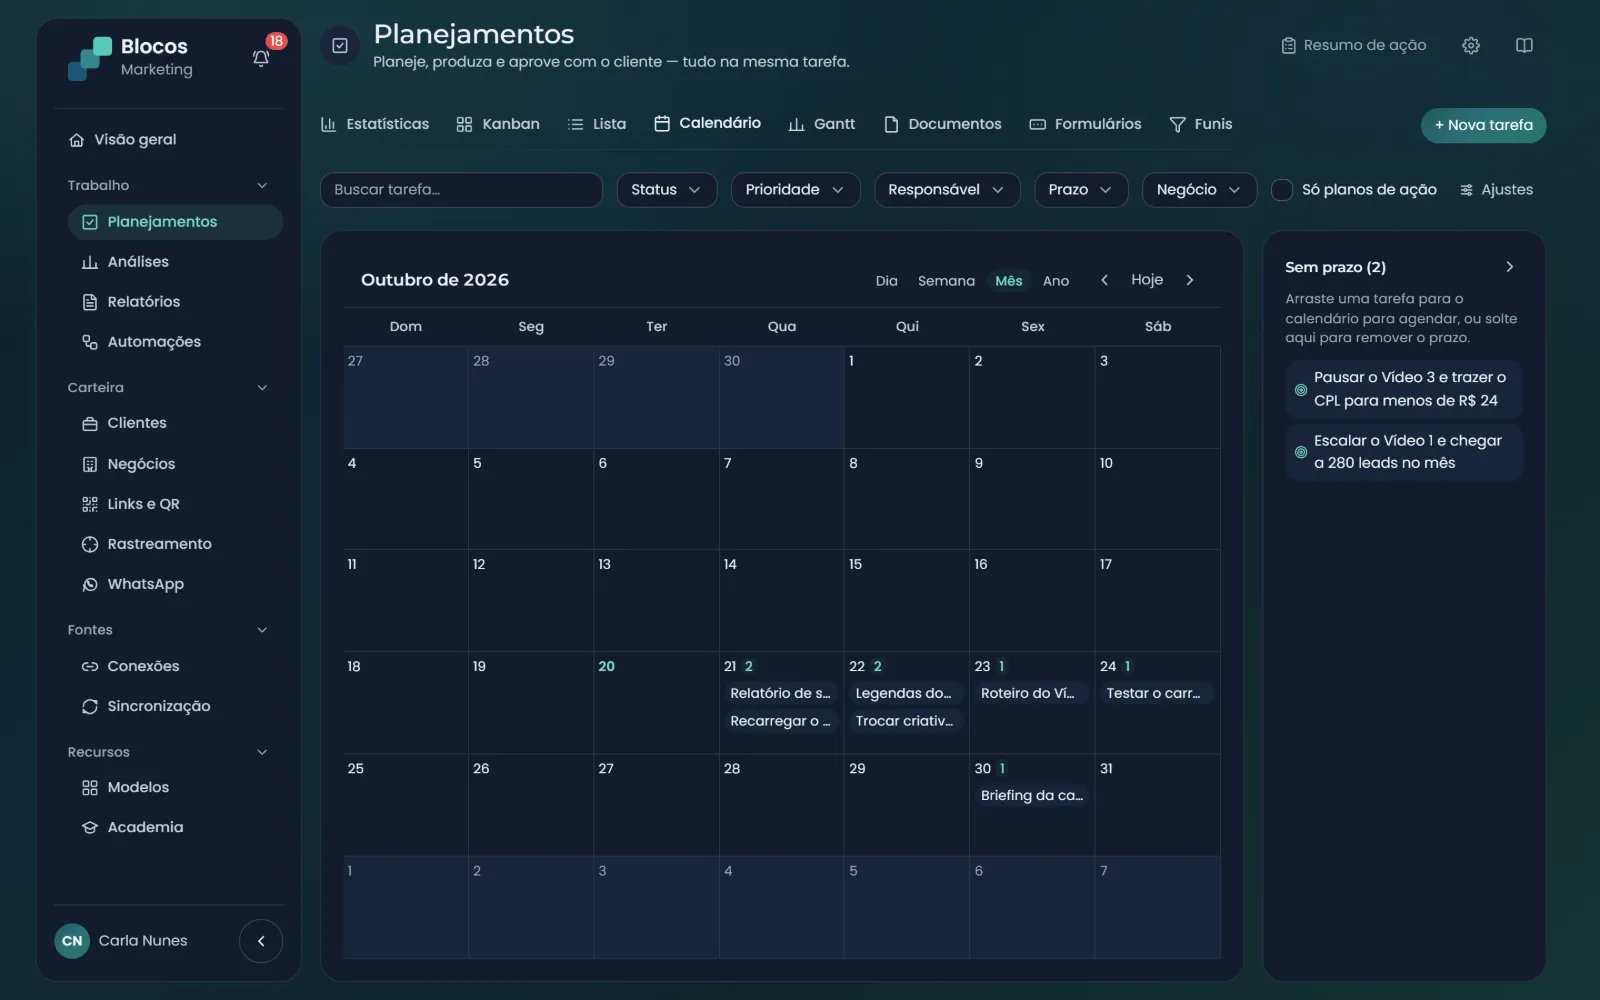Toggle Só planos de ação switch
This screenshot has height=1000, width=1600.
tap(1282, 190)
